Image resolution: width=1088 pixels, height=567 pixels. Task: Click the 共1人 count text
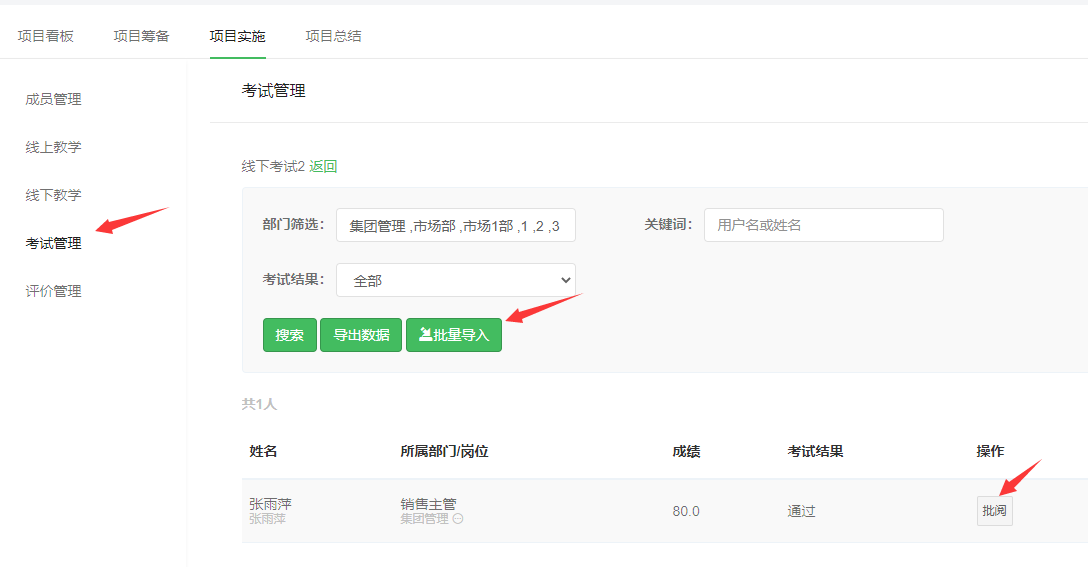tap(260, 404)
